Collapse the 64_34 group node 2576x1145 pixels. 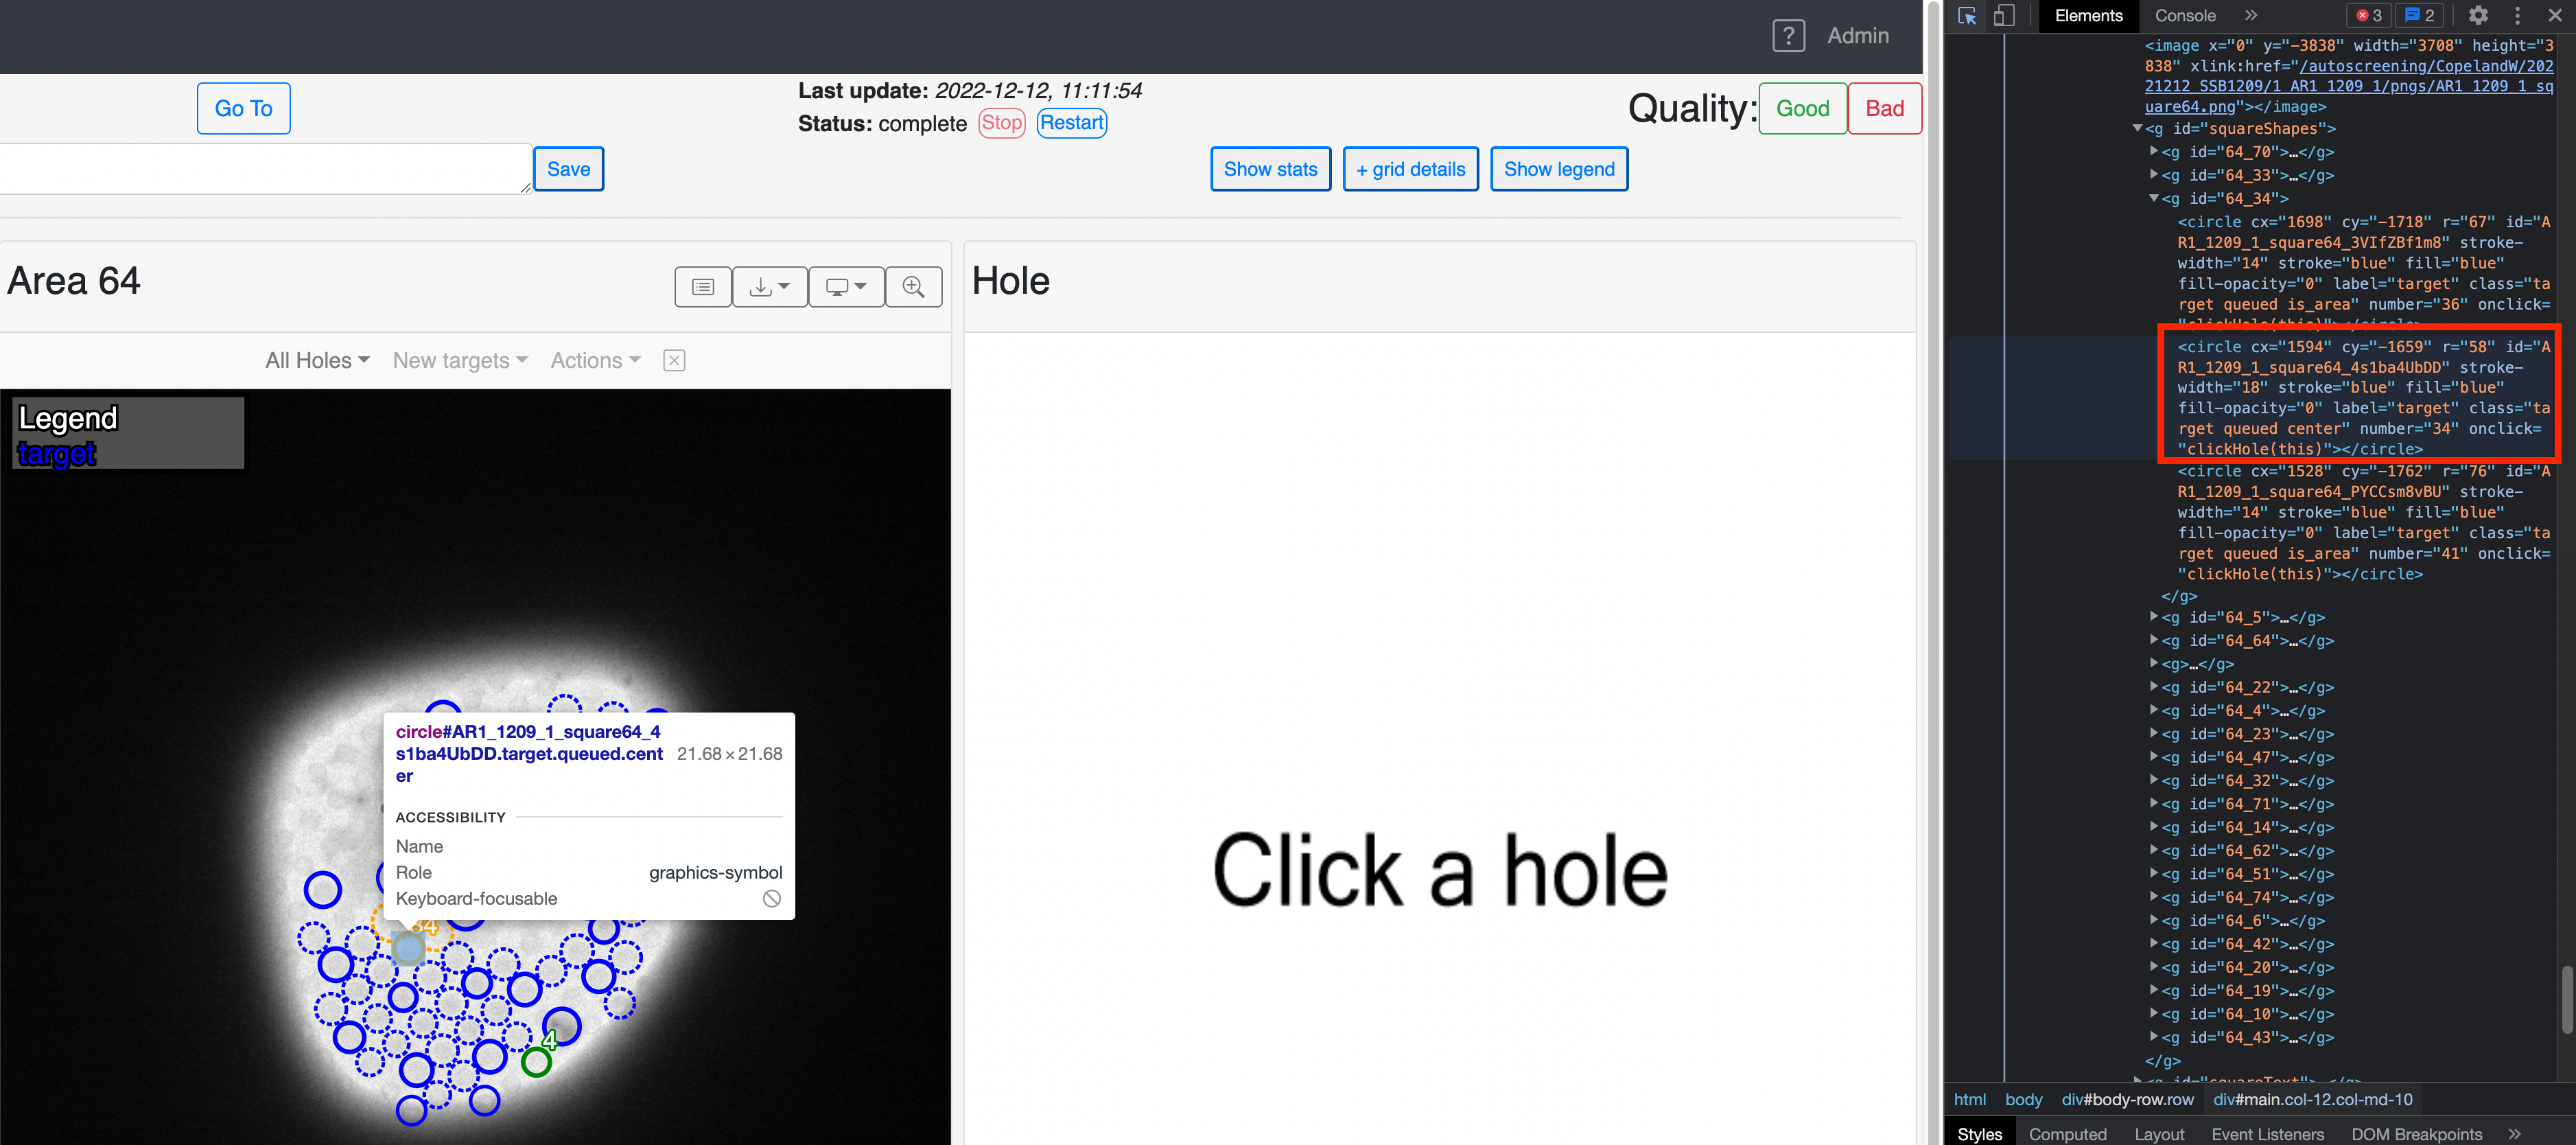pos(2154,198)
